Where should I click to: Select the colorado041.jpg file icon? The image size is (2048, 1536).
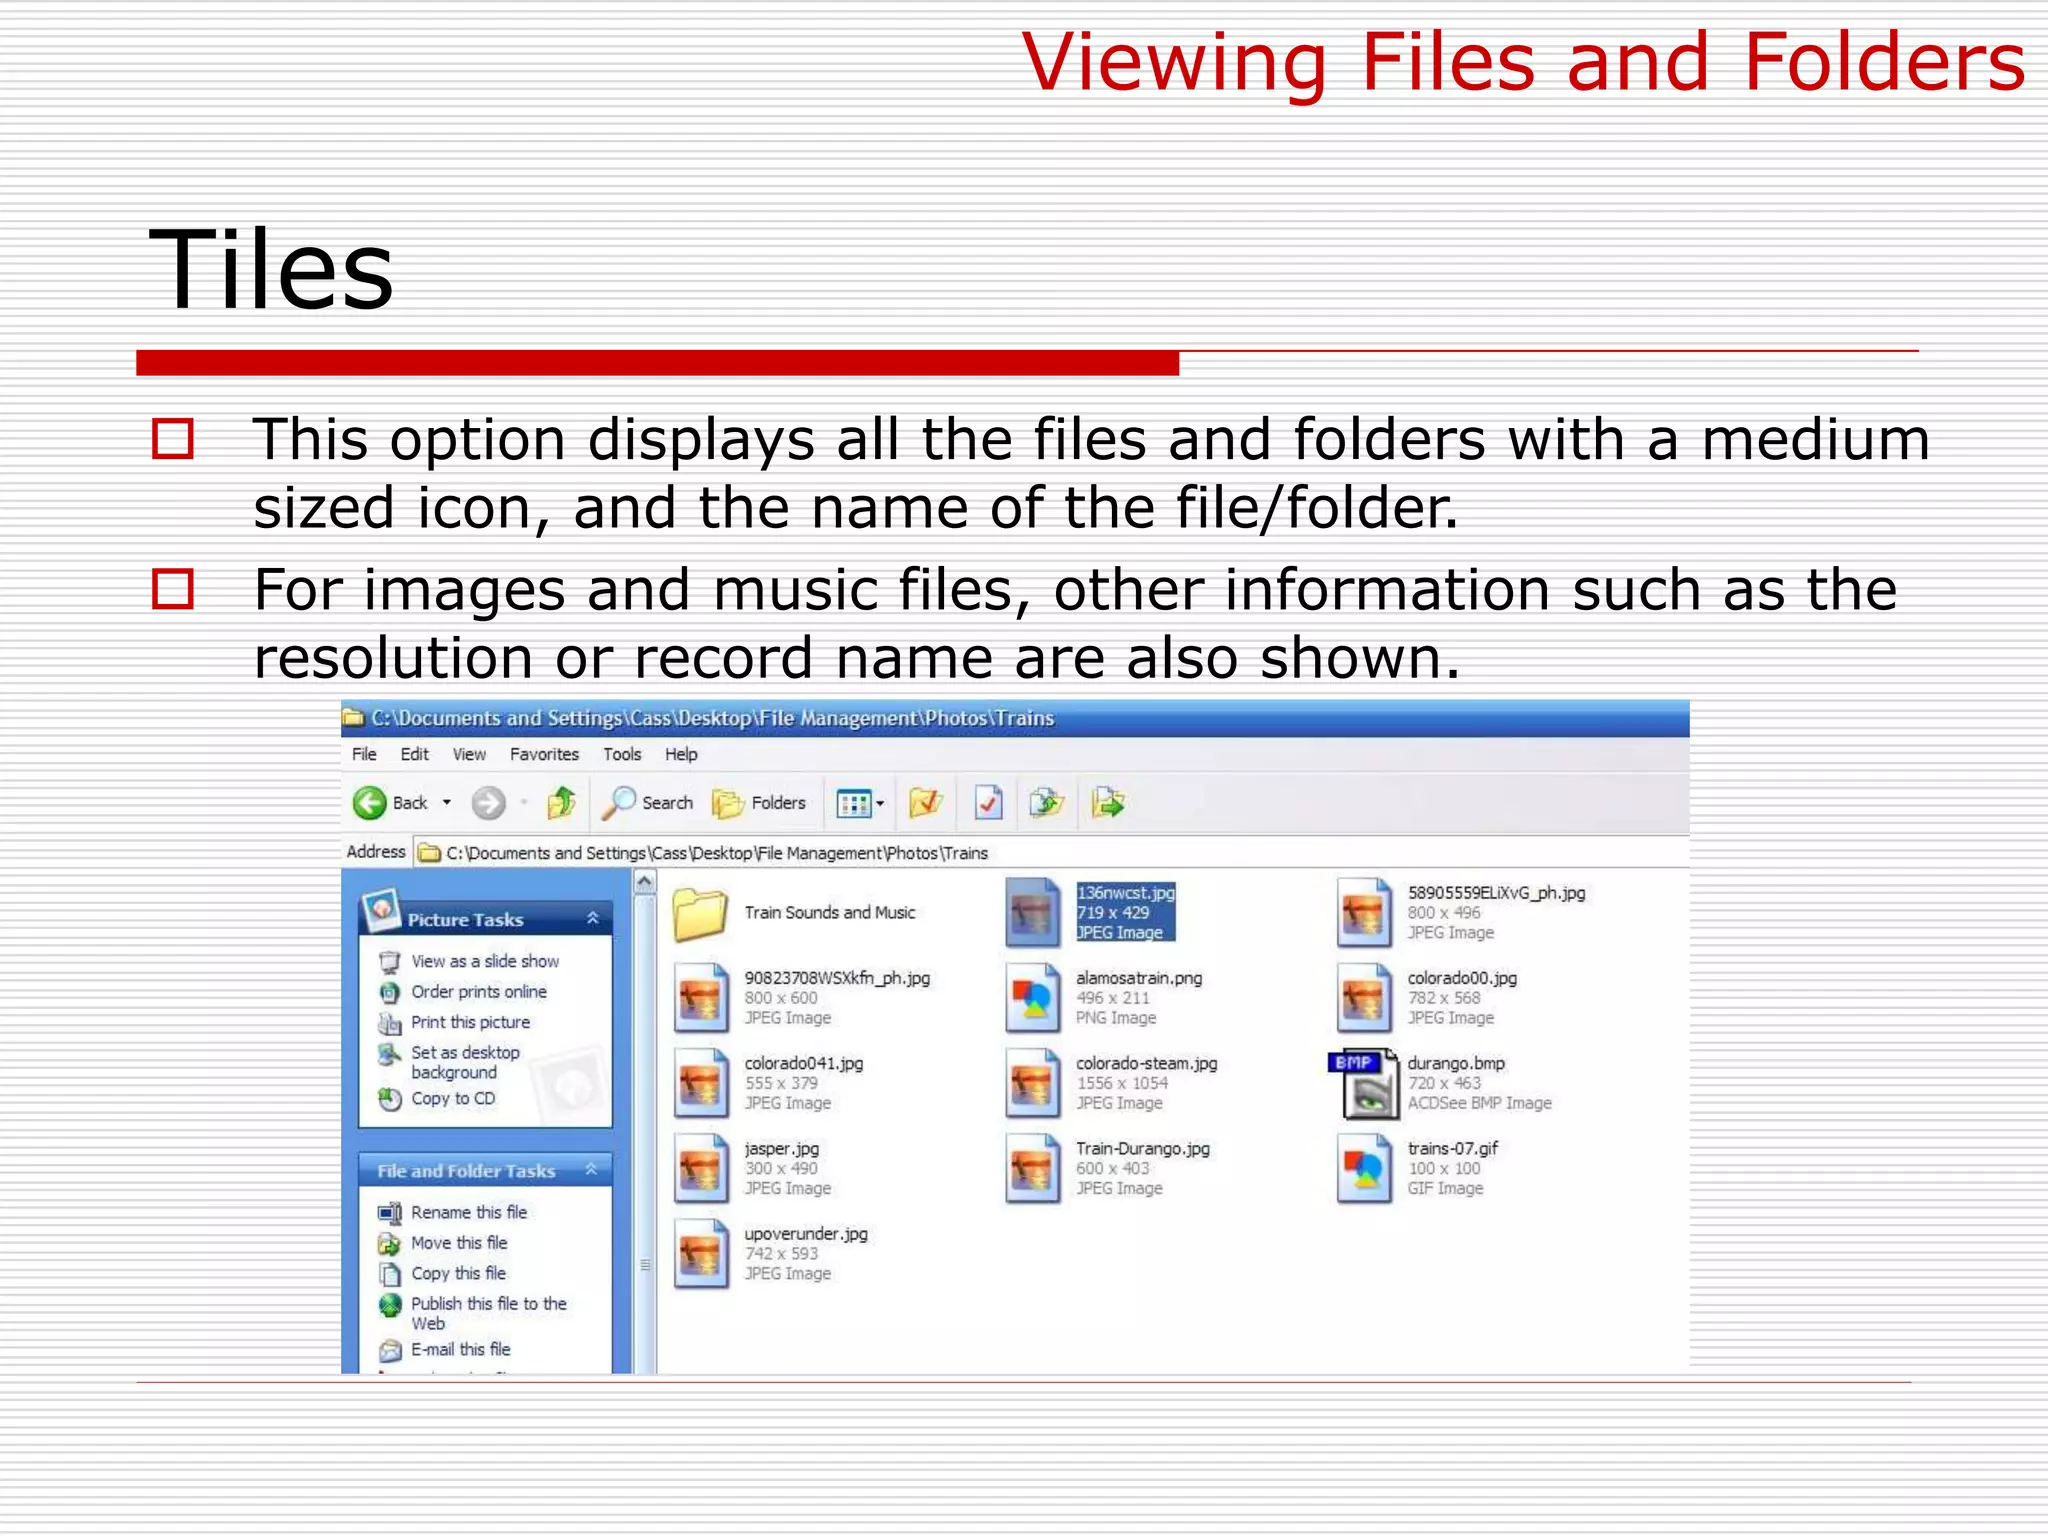pyautogui.click(x=701, y=1083)
